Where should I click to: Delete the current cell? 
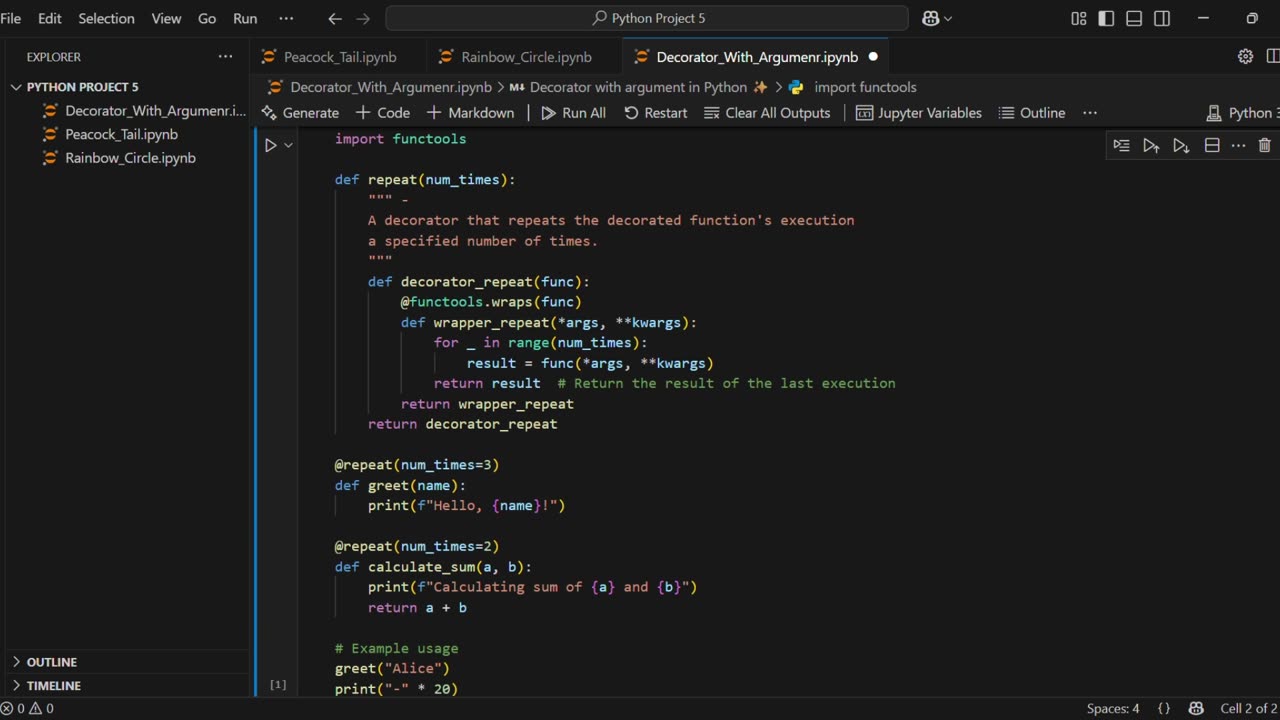coord(1264,145)
